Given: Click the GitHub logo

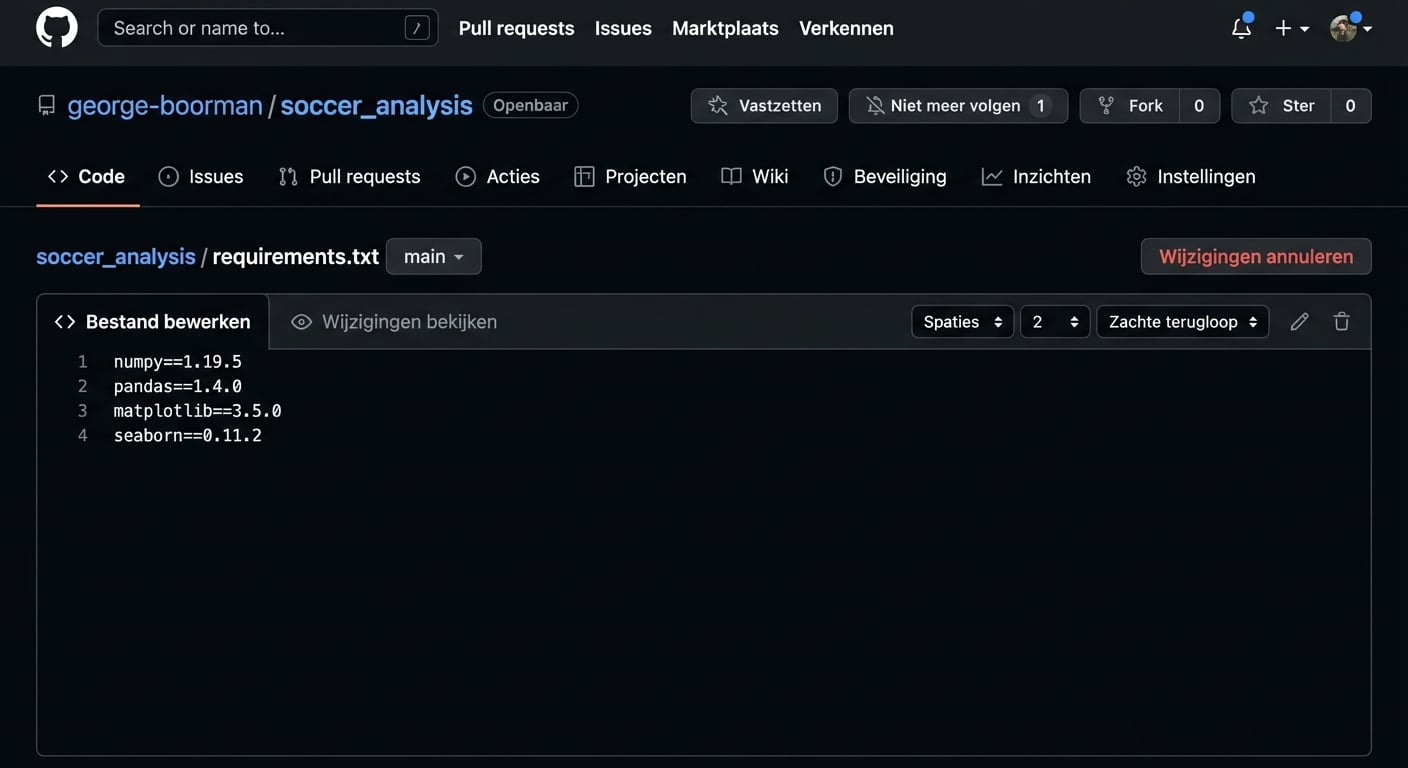Looking at the screenshot, I should pos(56,27).
